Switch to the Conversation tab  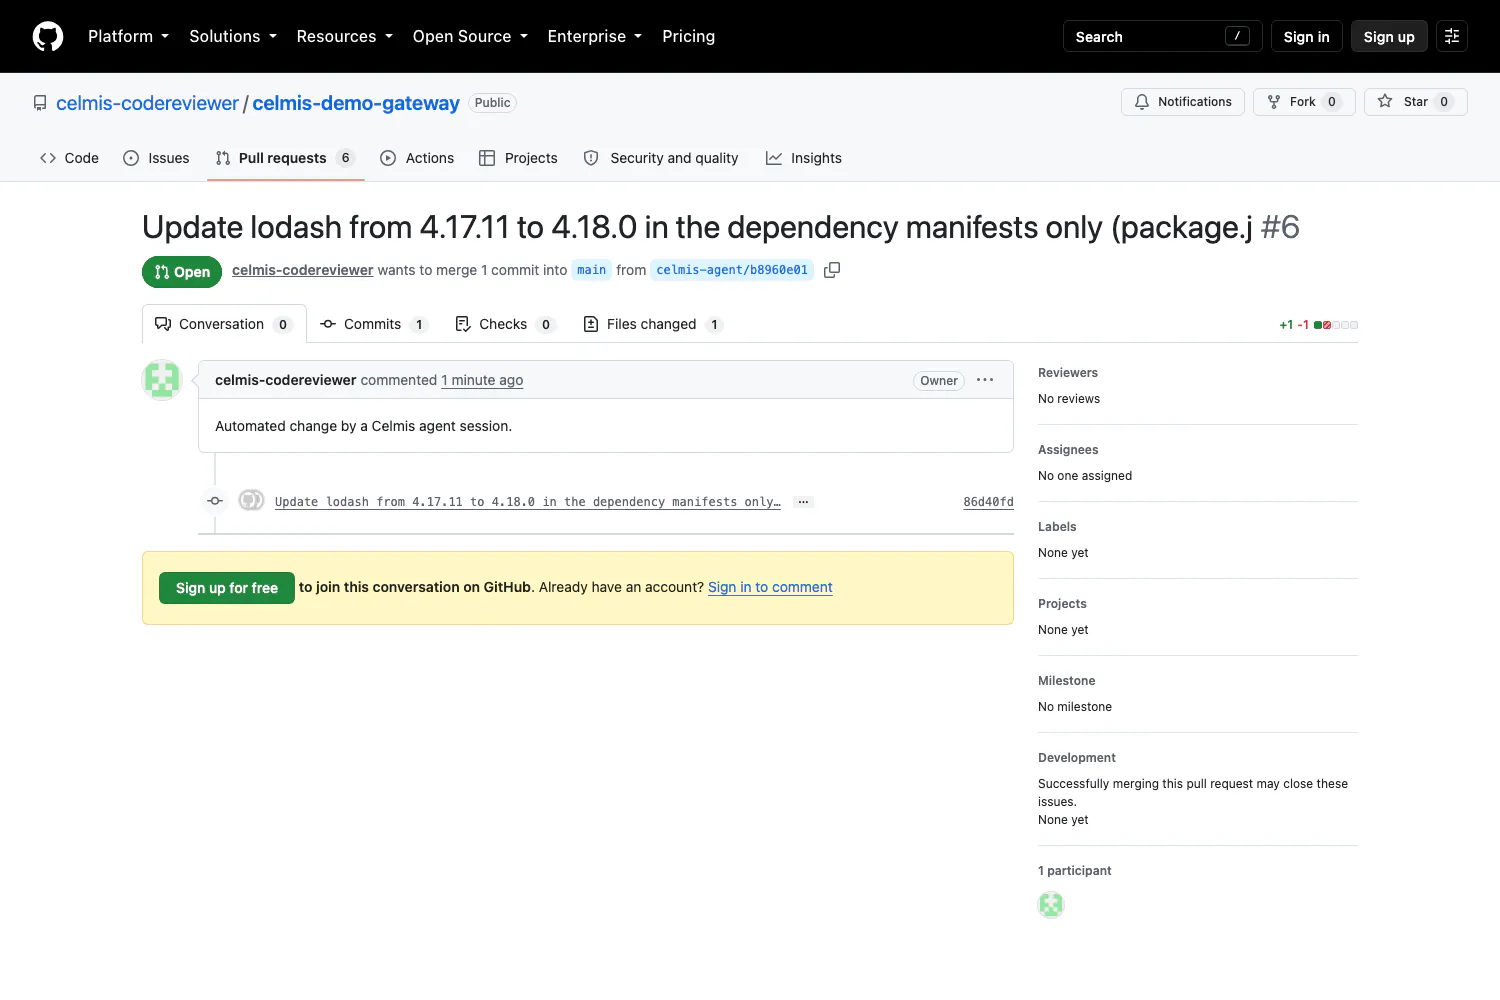pos(224,324)
